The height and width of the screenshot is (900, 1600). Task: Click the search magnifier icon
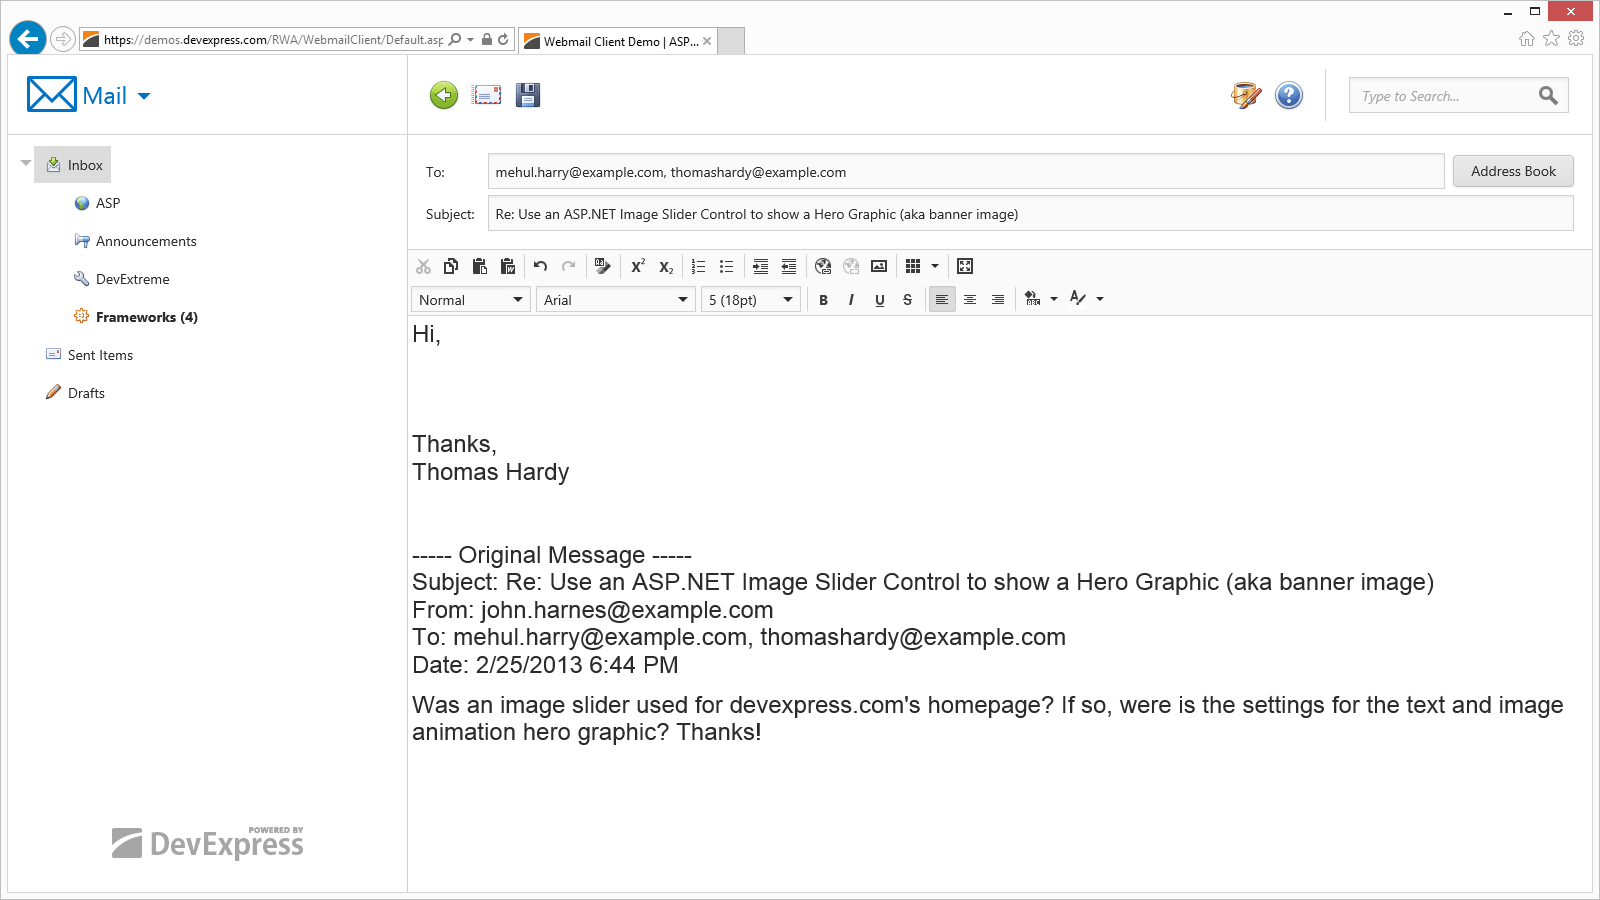point(1548,96)
